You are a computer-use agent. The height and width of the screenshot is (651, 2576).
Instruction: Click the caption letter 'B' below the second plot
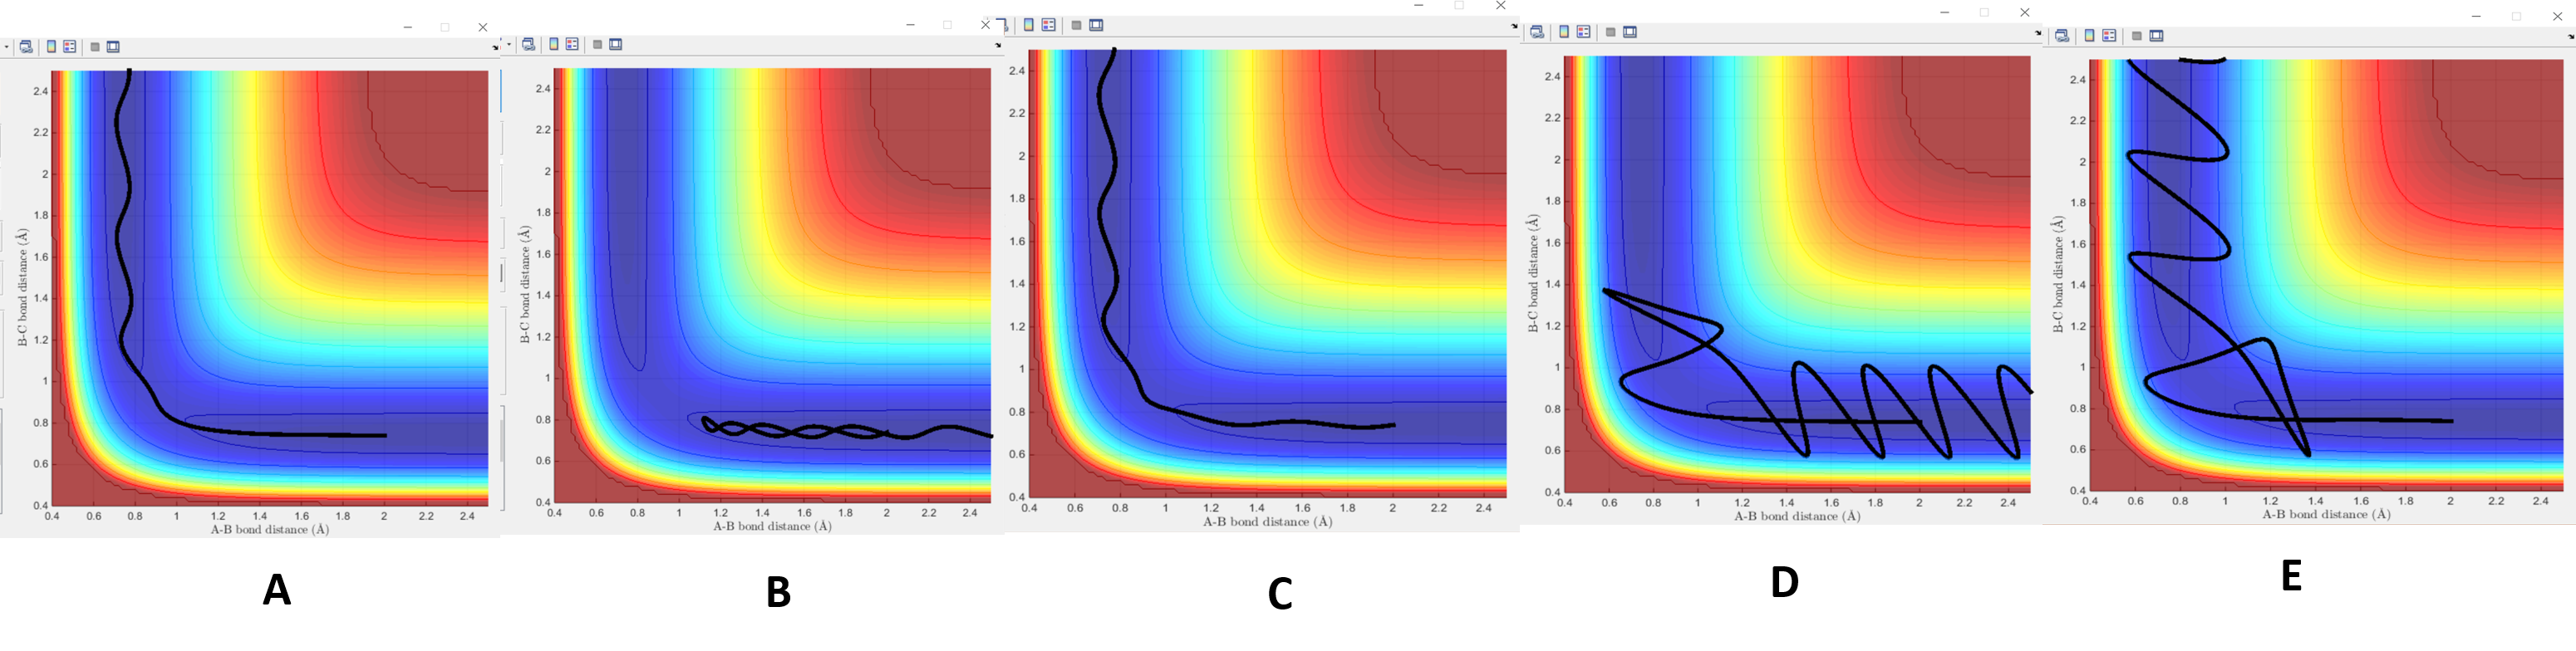(x=778, y=592)
